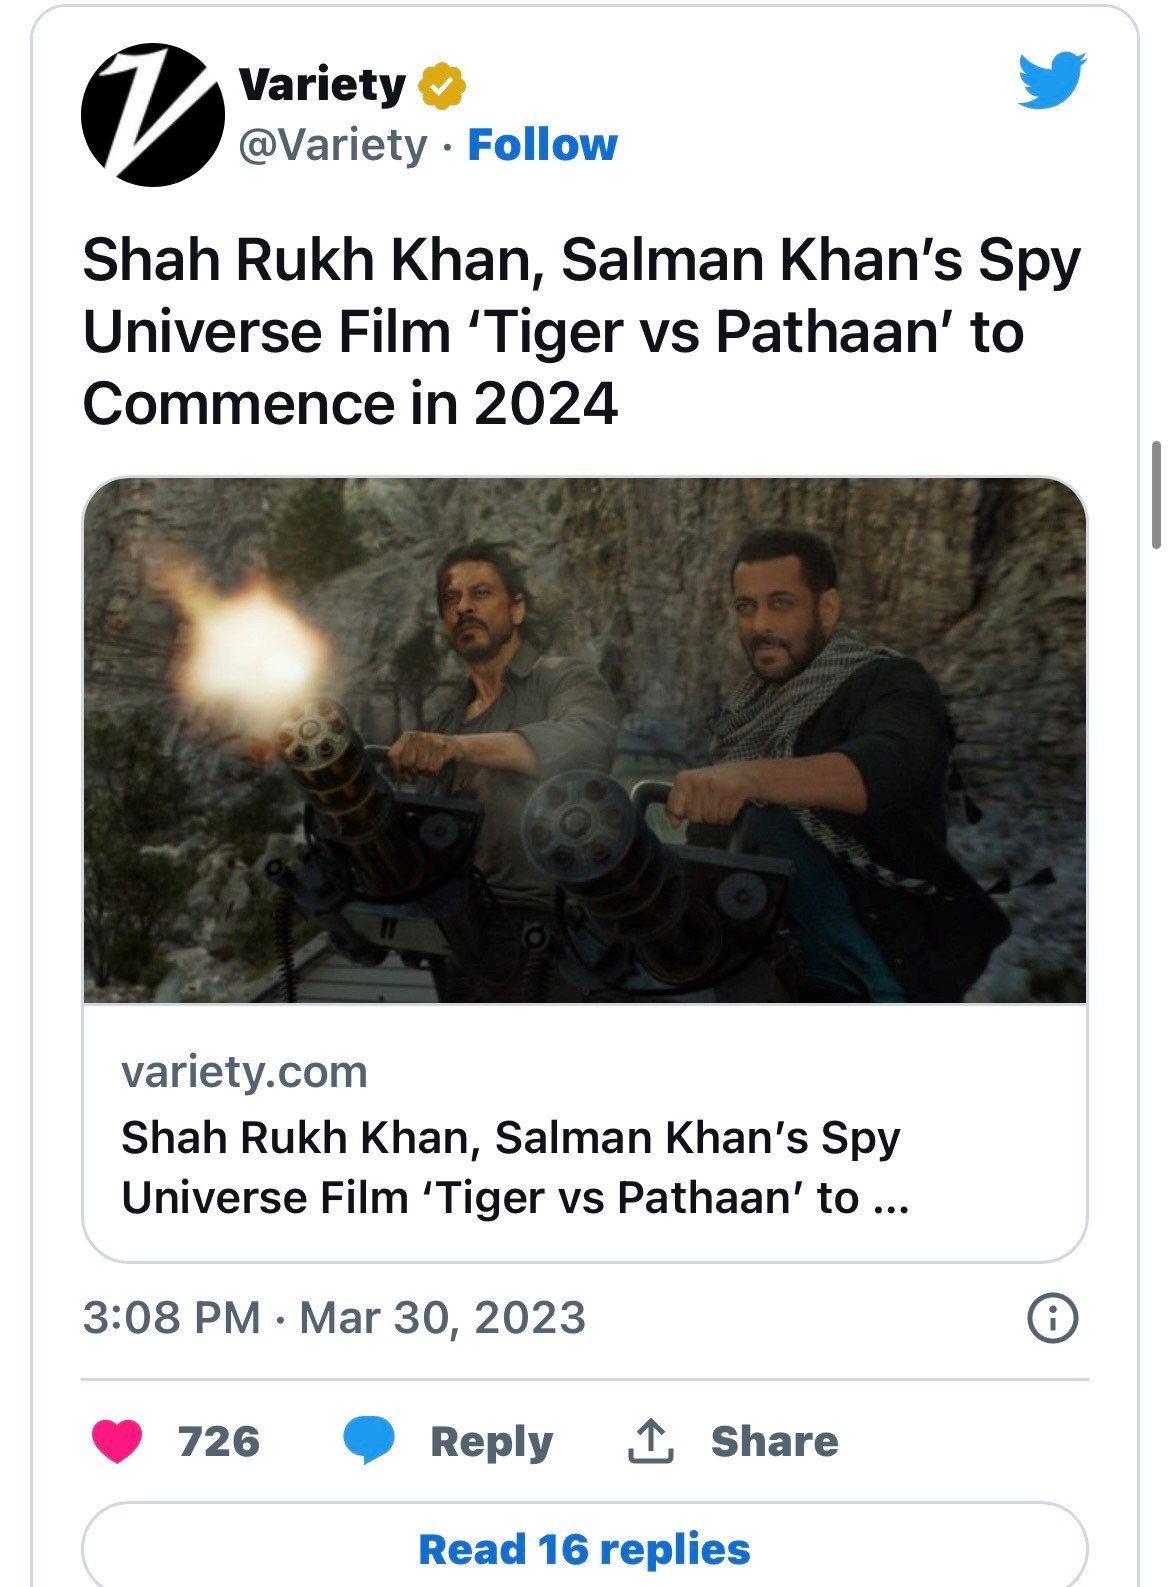Click the Variety profile avatar logo
The image size is (1170, 1587).
click(153, 115)
